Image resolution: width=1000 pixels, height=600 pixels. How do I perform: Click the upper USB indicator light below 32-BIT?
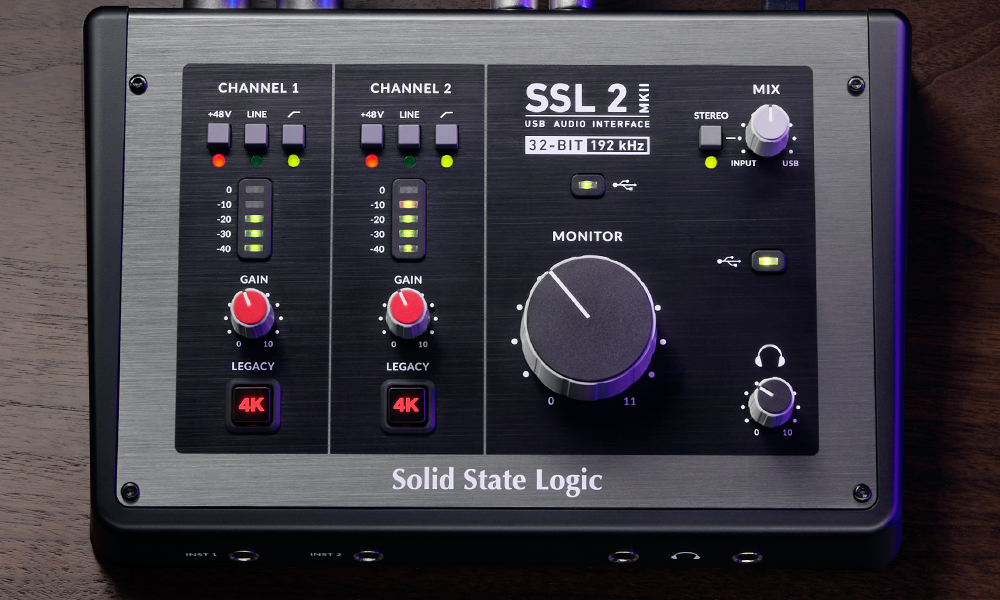(587, 185)
